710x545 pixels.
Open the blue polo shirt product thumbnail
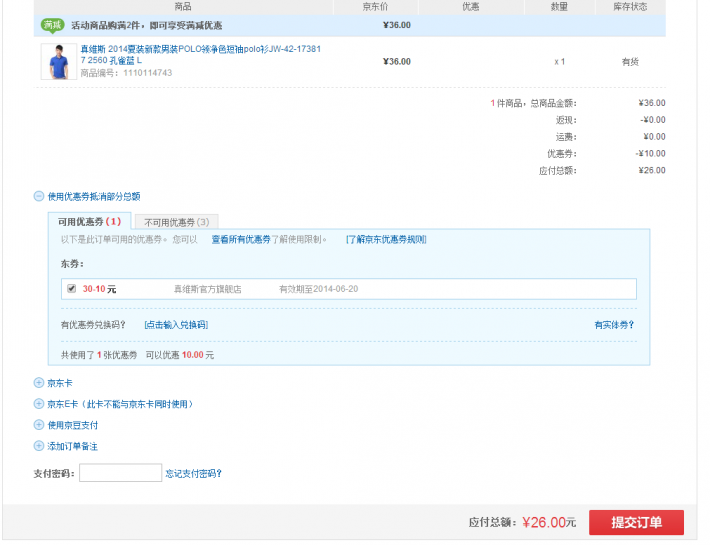click(56, 61)
